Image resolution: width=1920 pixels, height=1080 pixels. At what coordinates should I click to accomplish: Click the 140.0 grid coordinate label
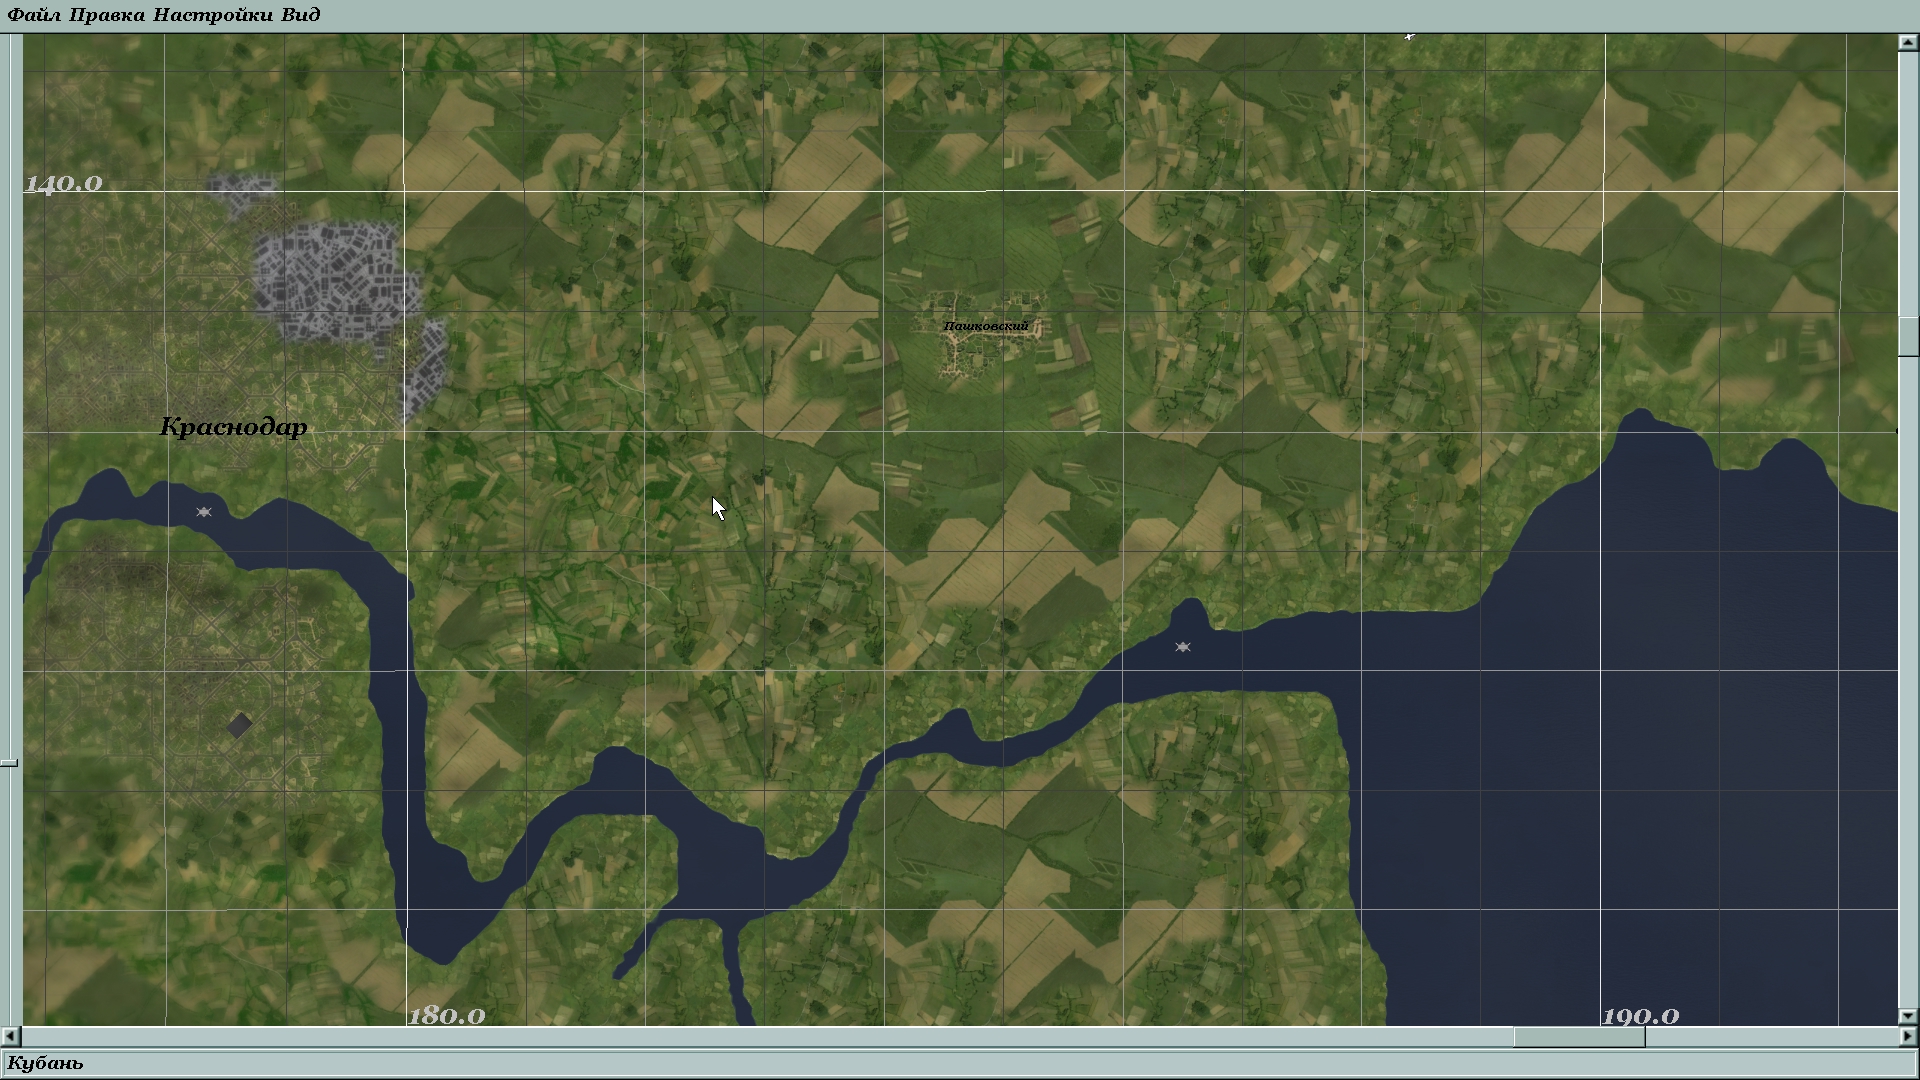[x=64, y=184]
